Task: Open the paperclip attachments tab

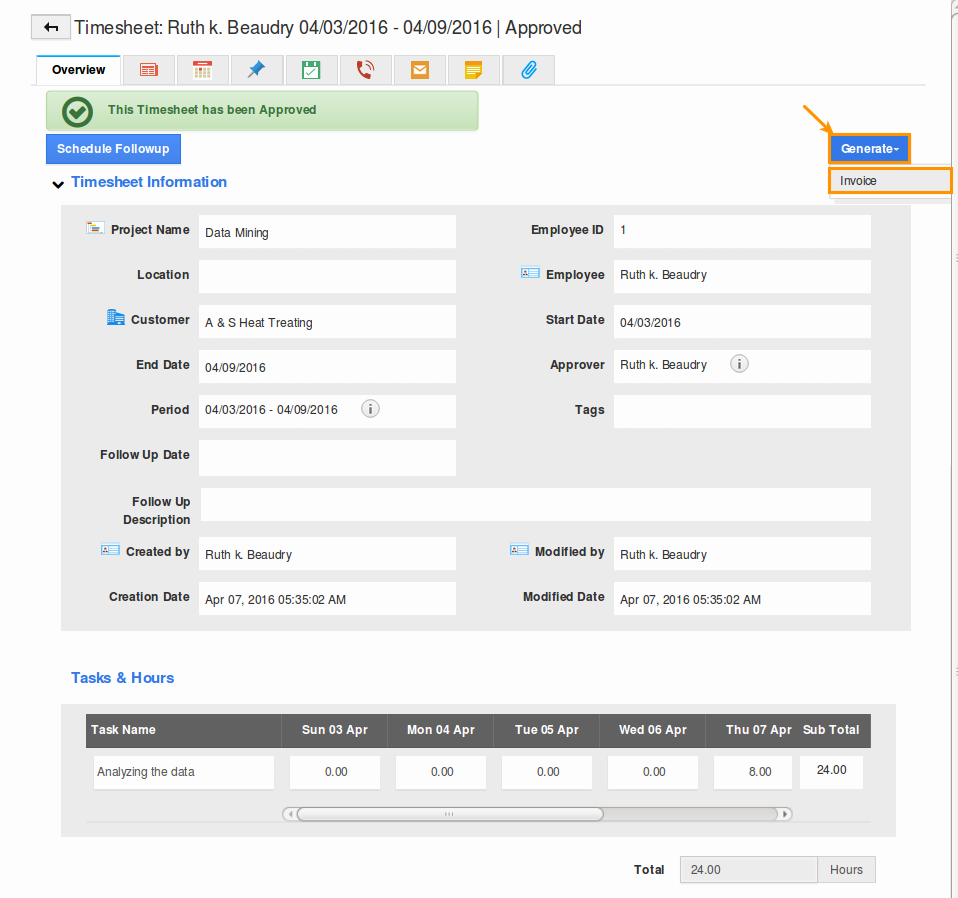Action: click(x=528, y=70)
